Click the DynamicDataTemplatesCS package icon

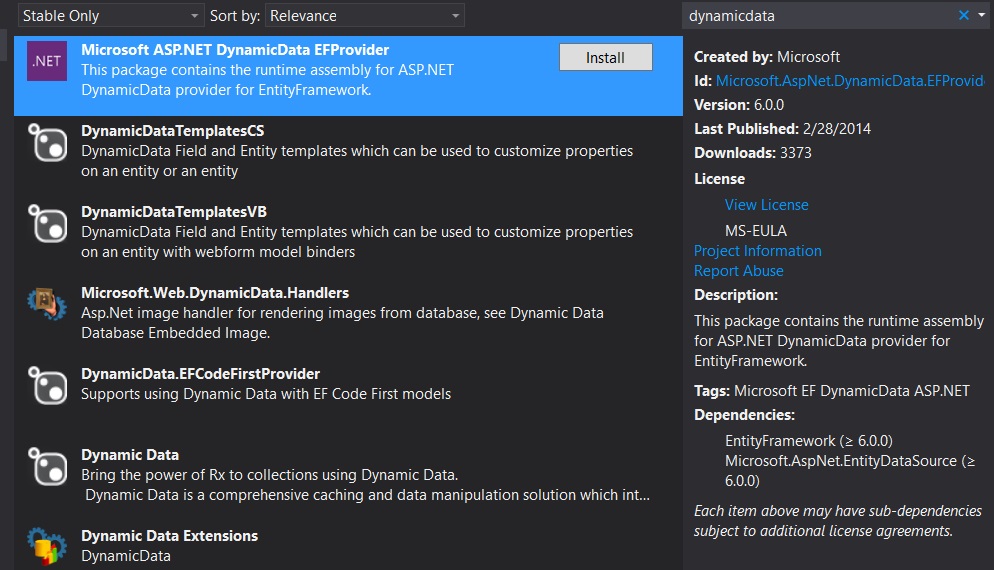tap(48, 142)
